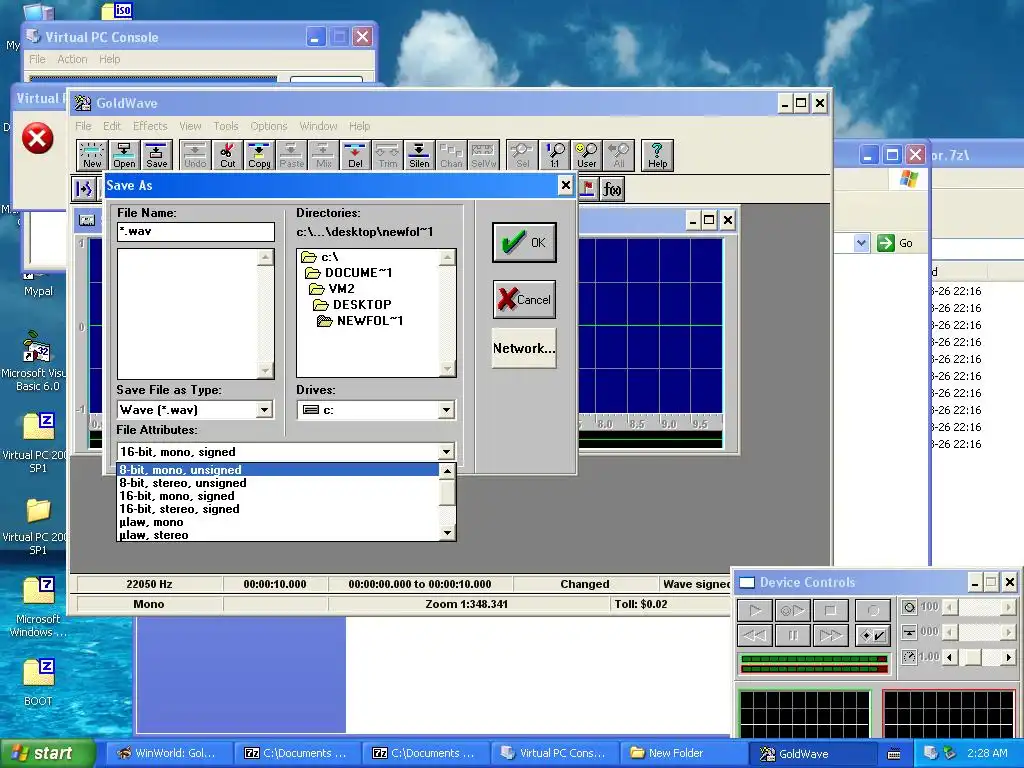
Task: Open the Save File as Type dropdown
Action: pos(264,410)
